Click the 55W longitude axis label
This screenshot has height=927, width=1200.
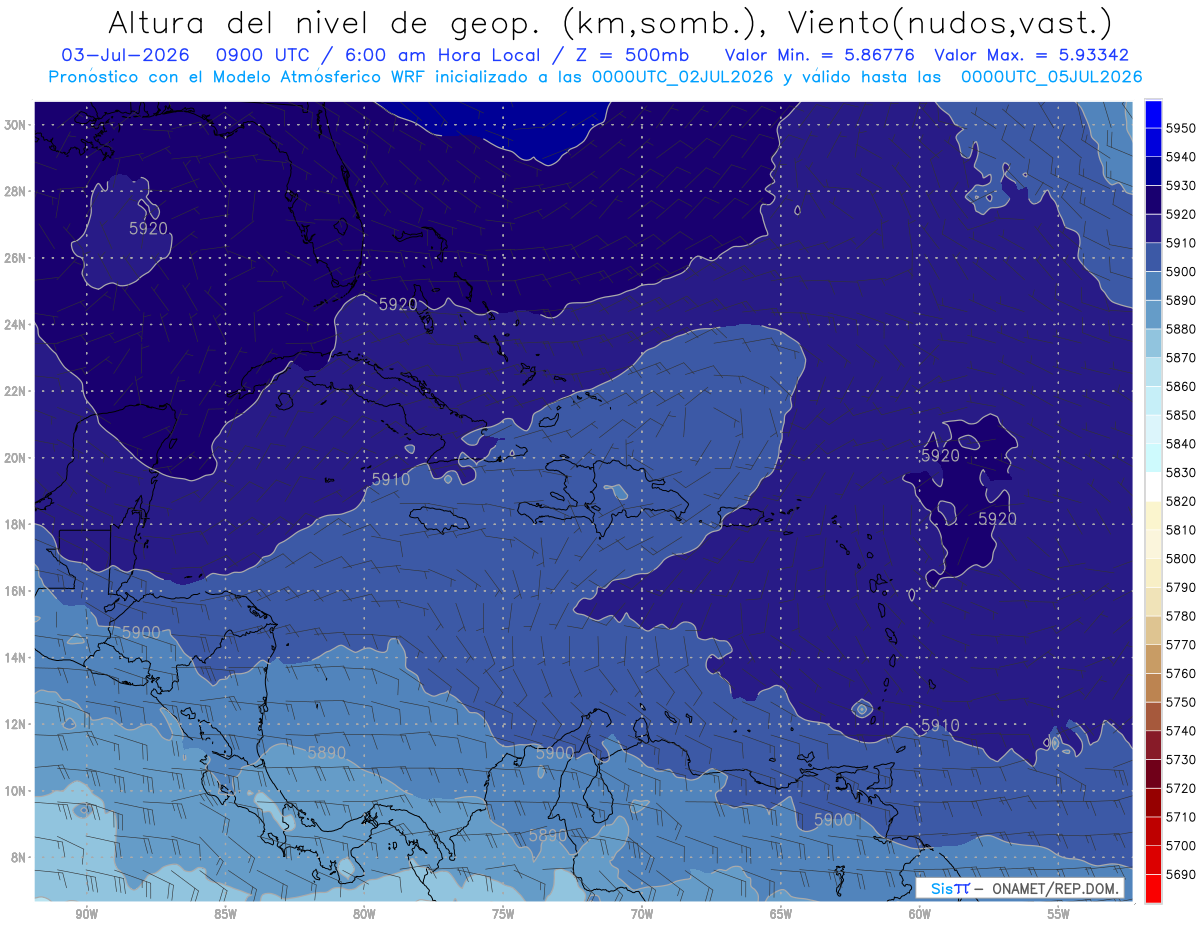point(1059,914)
